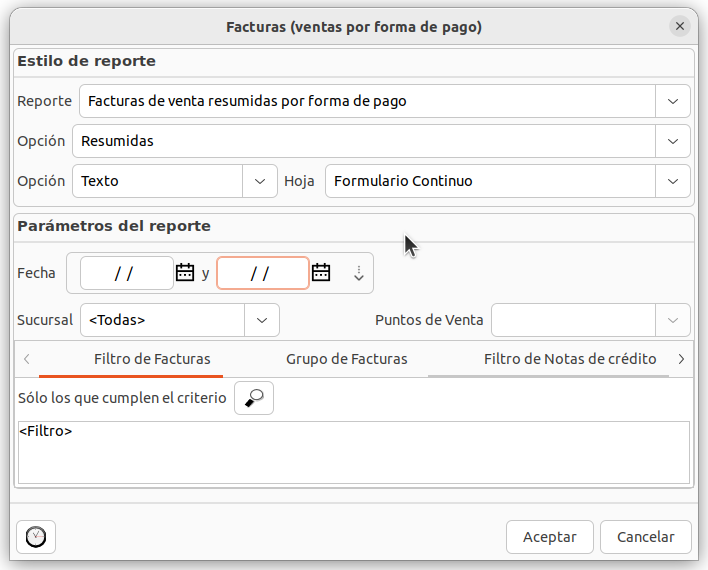Expand the Puntos de Venta dropdown
708x570 pixels.
tap(673, 320)
